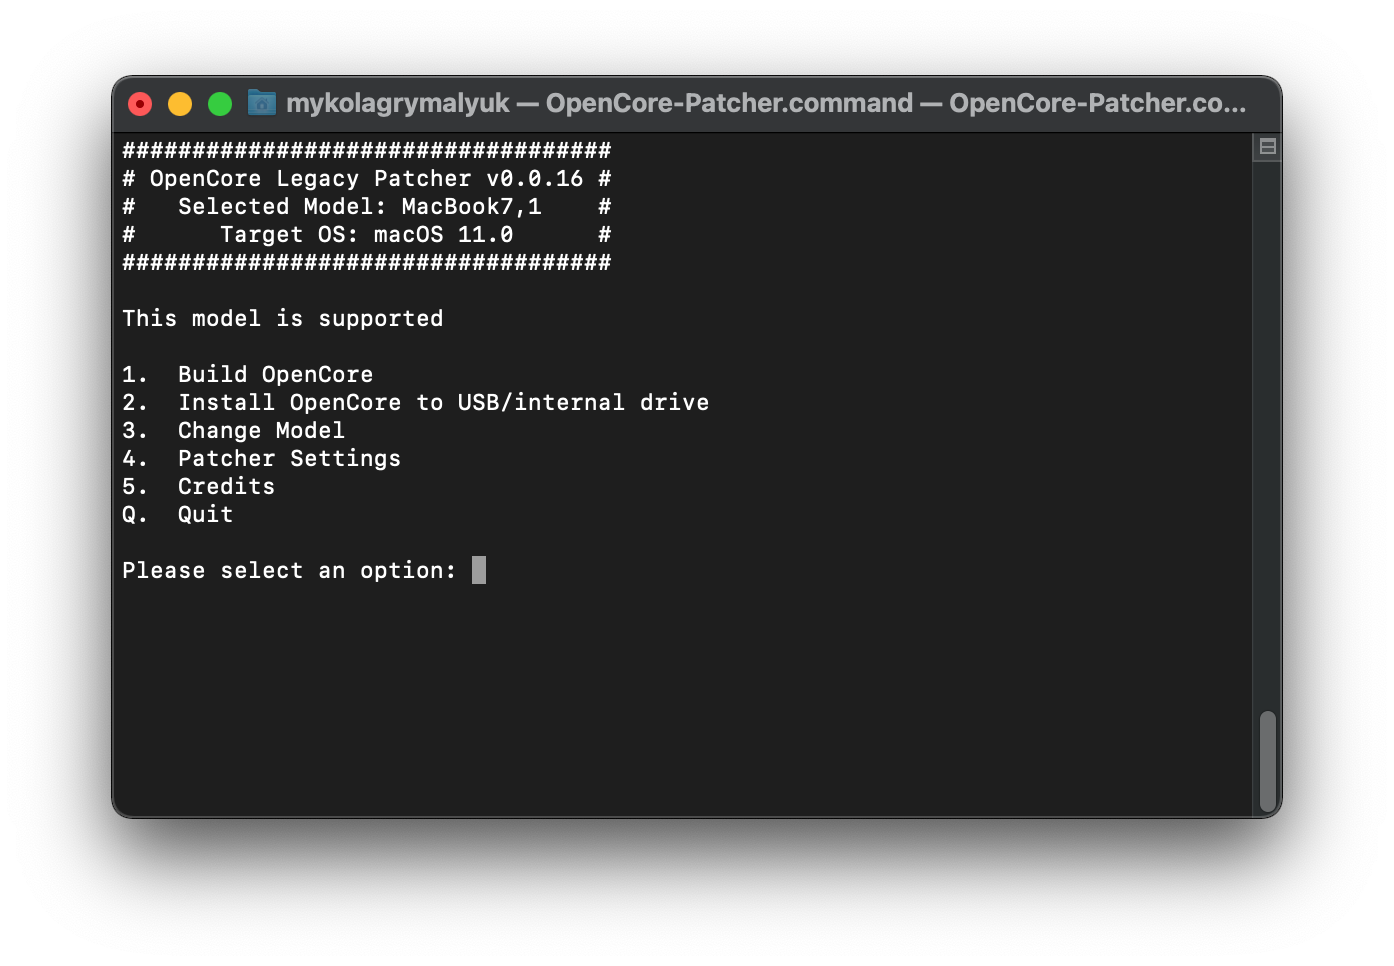Click the blinking cursor after the prompt

coord(479,570)
